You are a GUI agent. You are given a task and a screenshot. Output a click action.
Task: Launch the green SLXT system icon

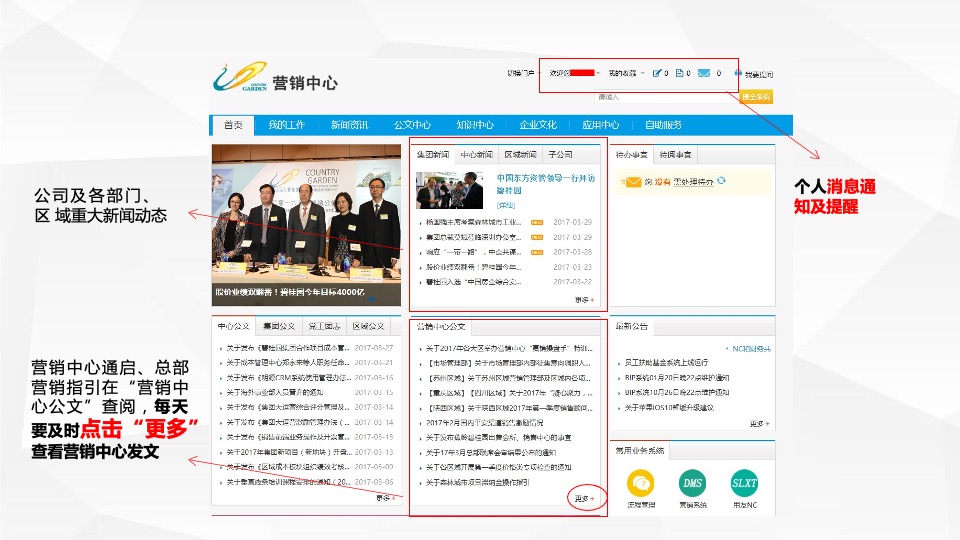click(744, 483)
